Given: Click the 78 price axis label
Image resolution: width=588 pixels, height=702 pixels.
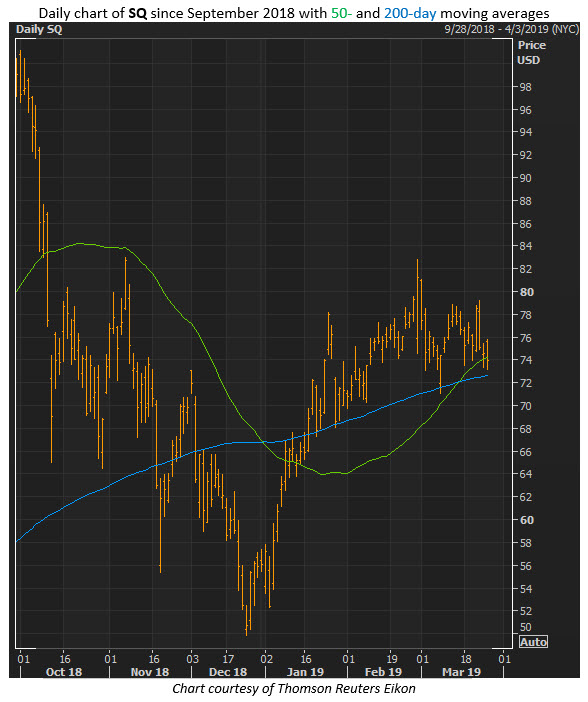Looking at the screenshot, I should (525, 315).
